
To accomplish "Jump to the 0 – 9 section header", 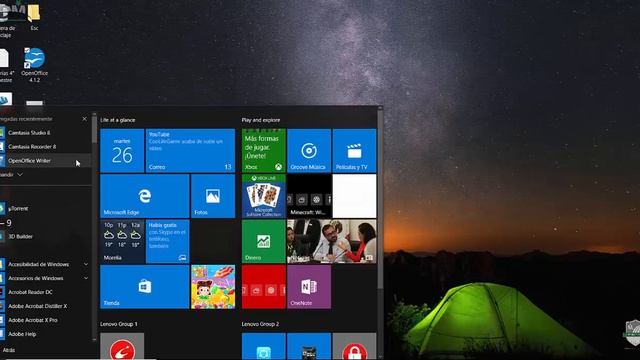I will tap(7, 223).
